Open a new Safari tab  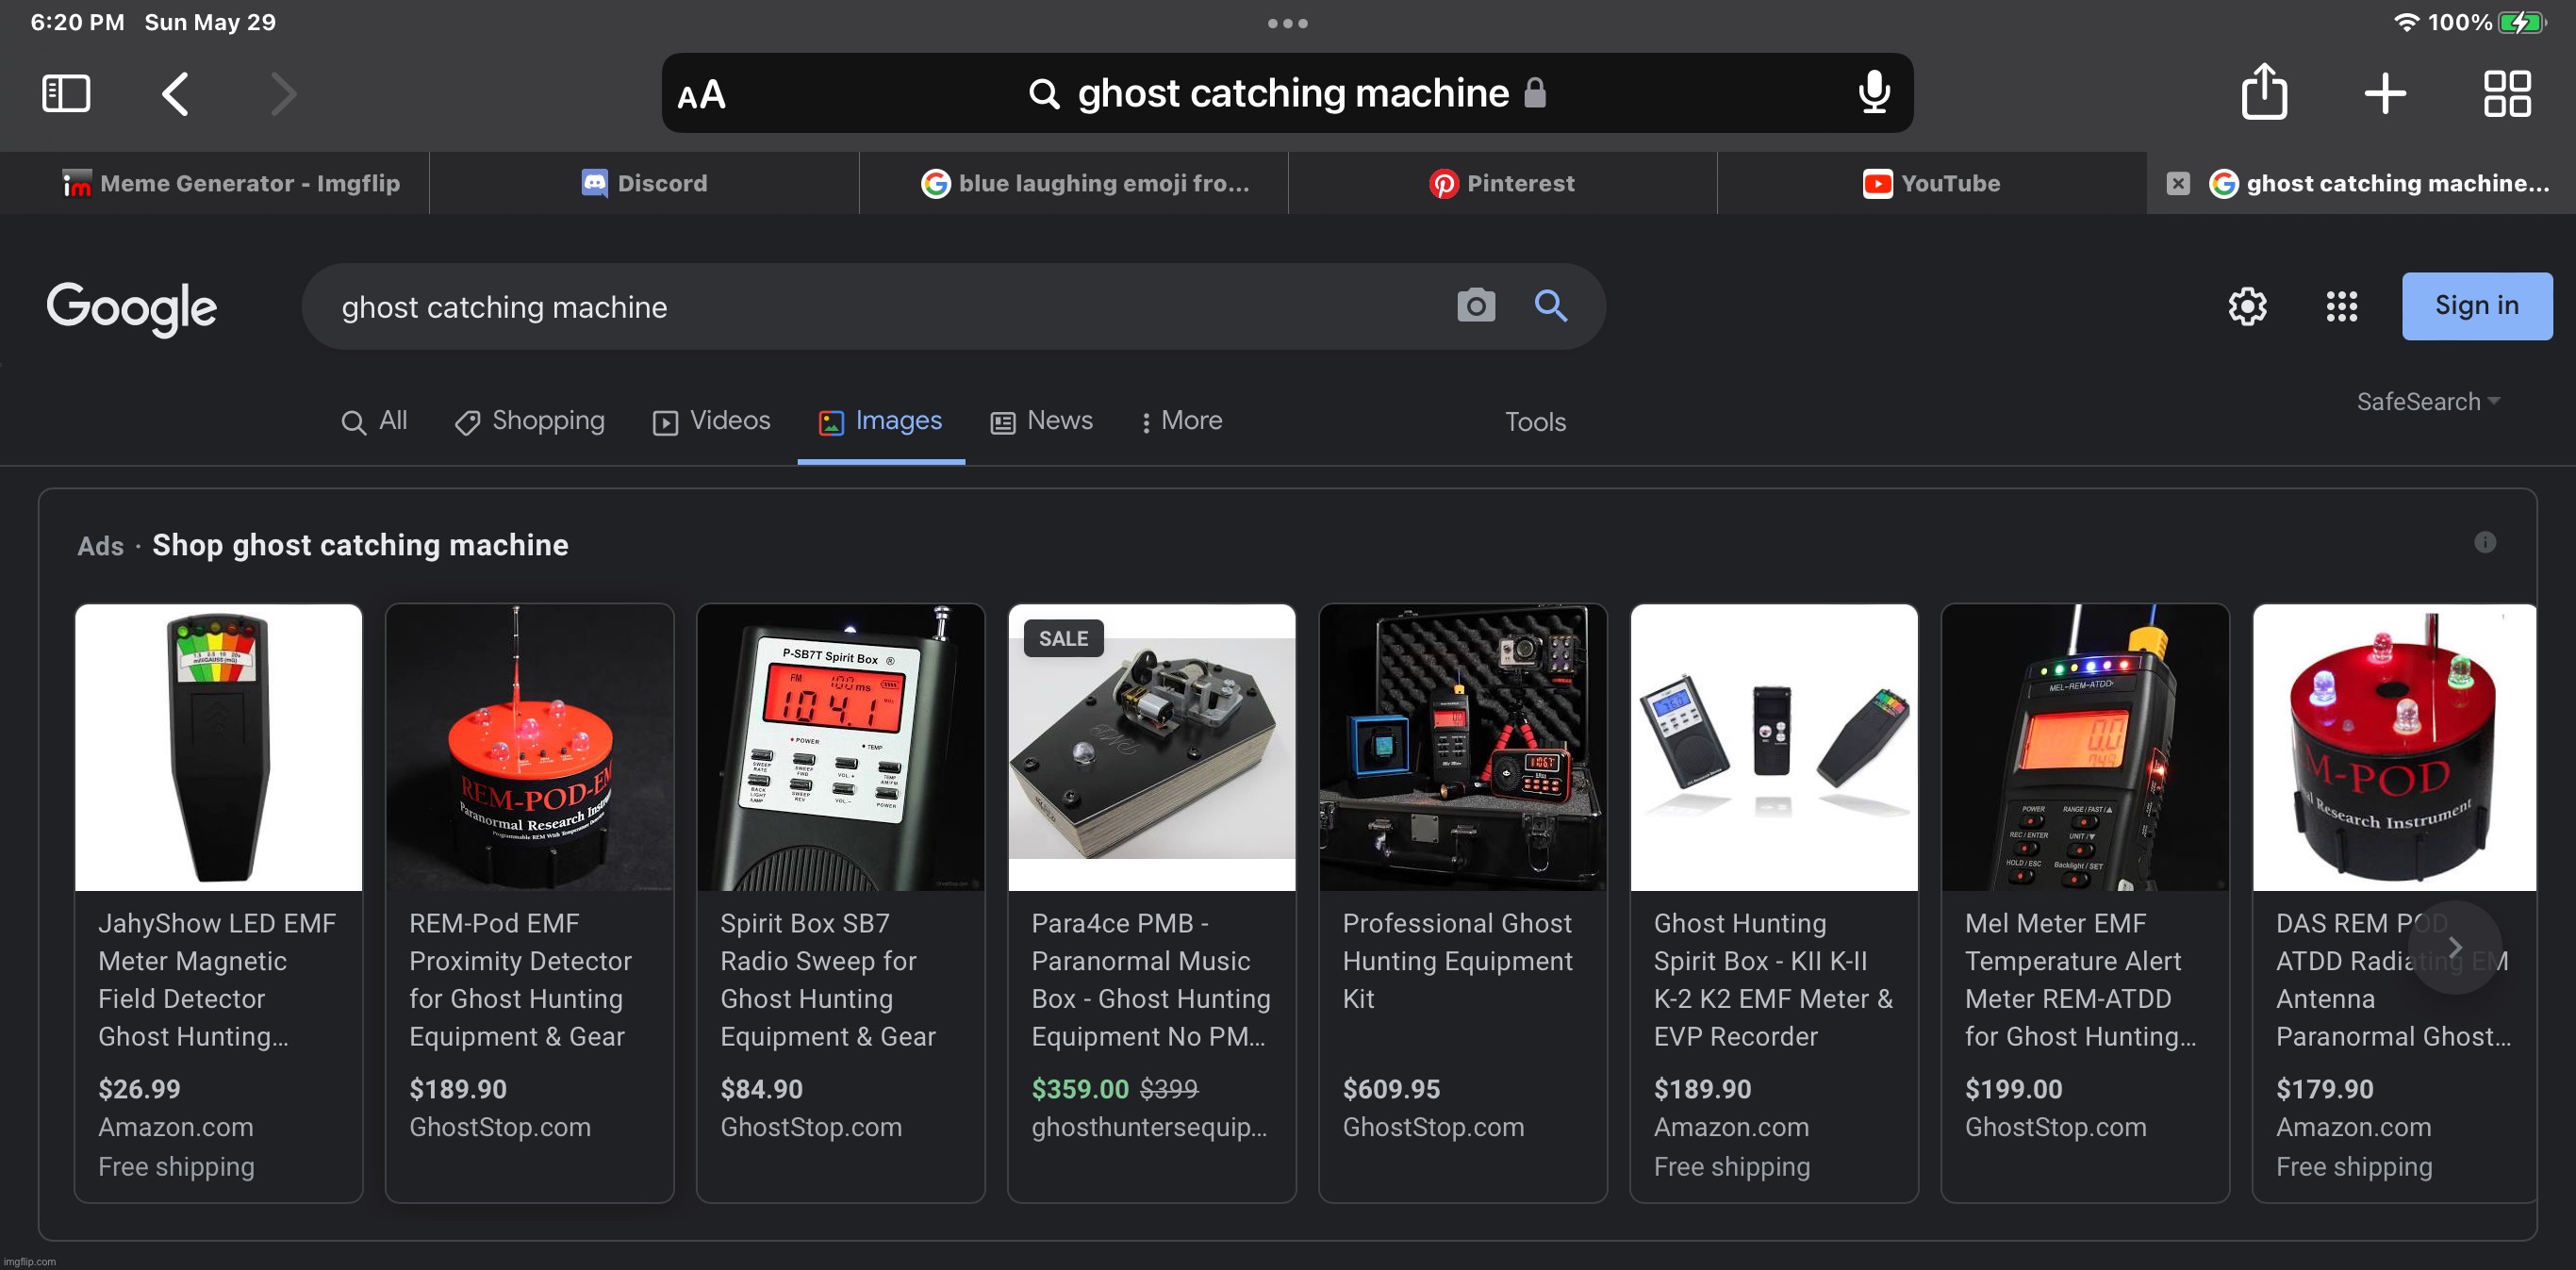[2385, 94]
